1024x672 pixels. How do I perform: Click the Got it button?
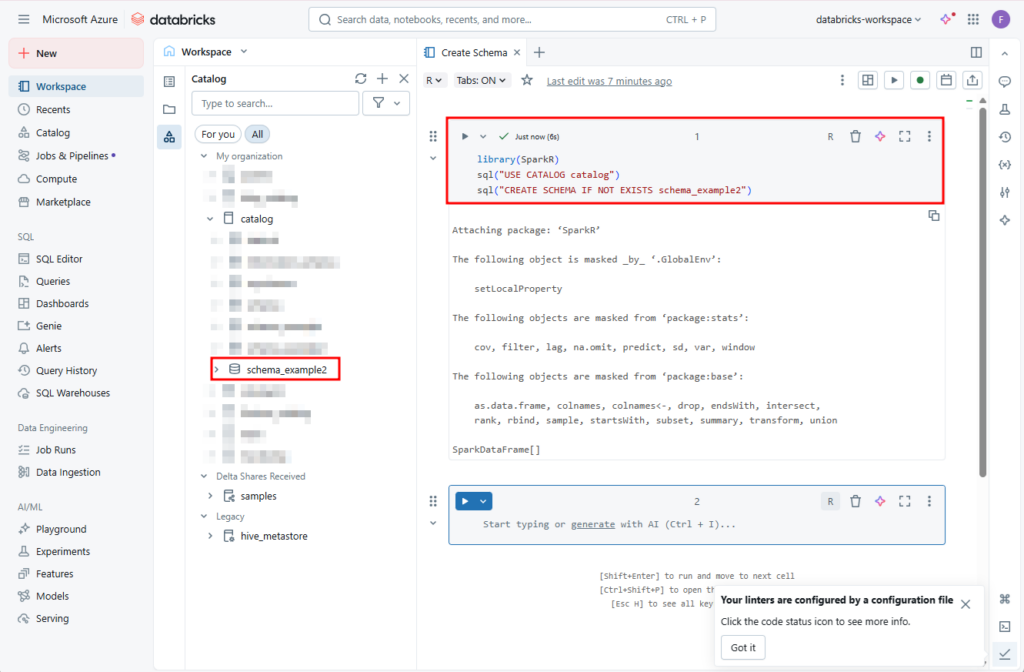click(741, 648)
